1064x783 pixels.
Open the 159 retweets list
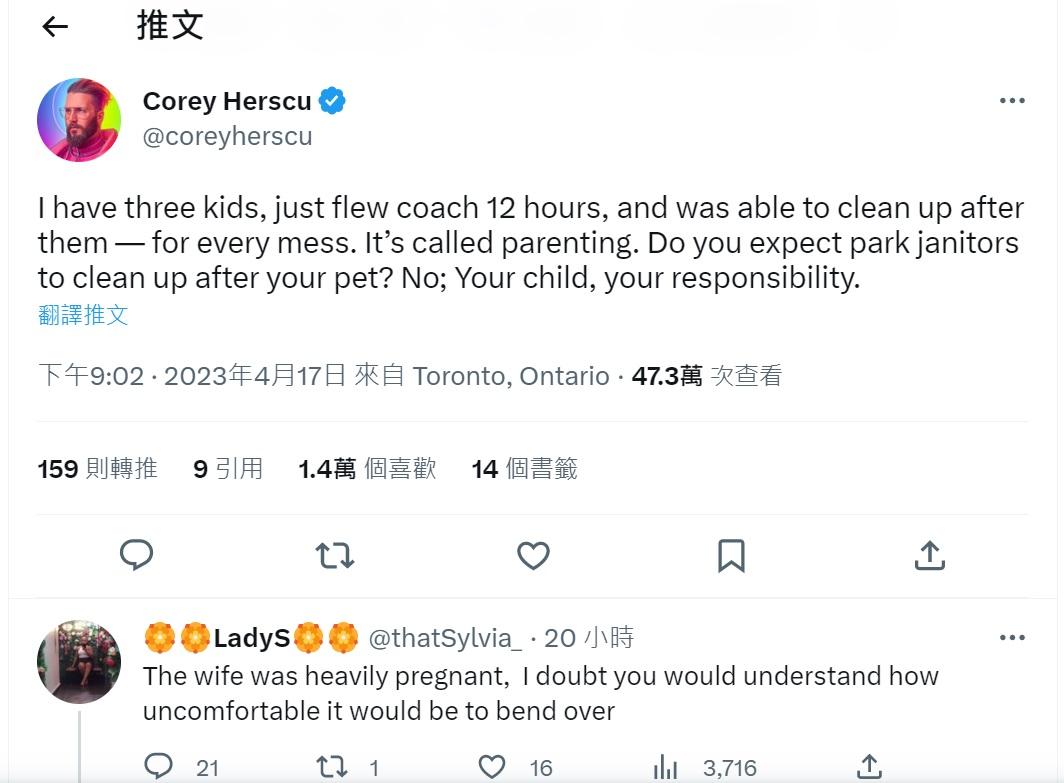(x=97, y=469)
